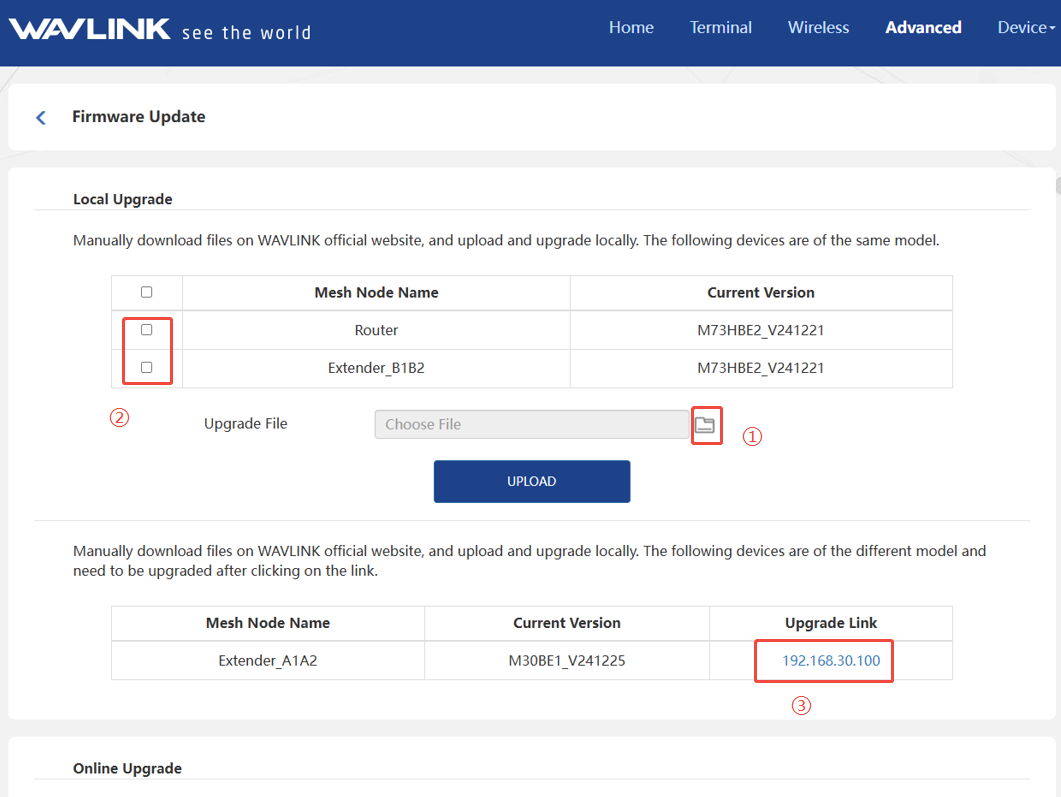
Task: Open the 192.168.30.100 upgrade link
Action: [x=831, y=661]
